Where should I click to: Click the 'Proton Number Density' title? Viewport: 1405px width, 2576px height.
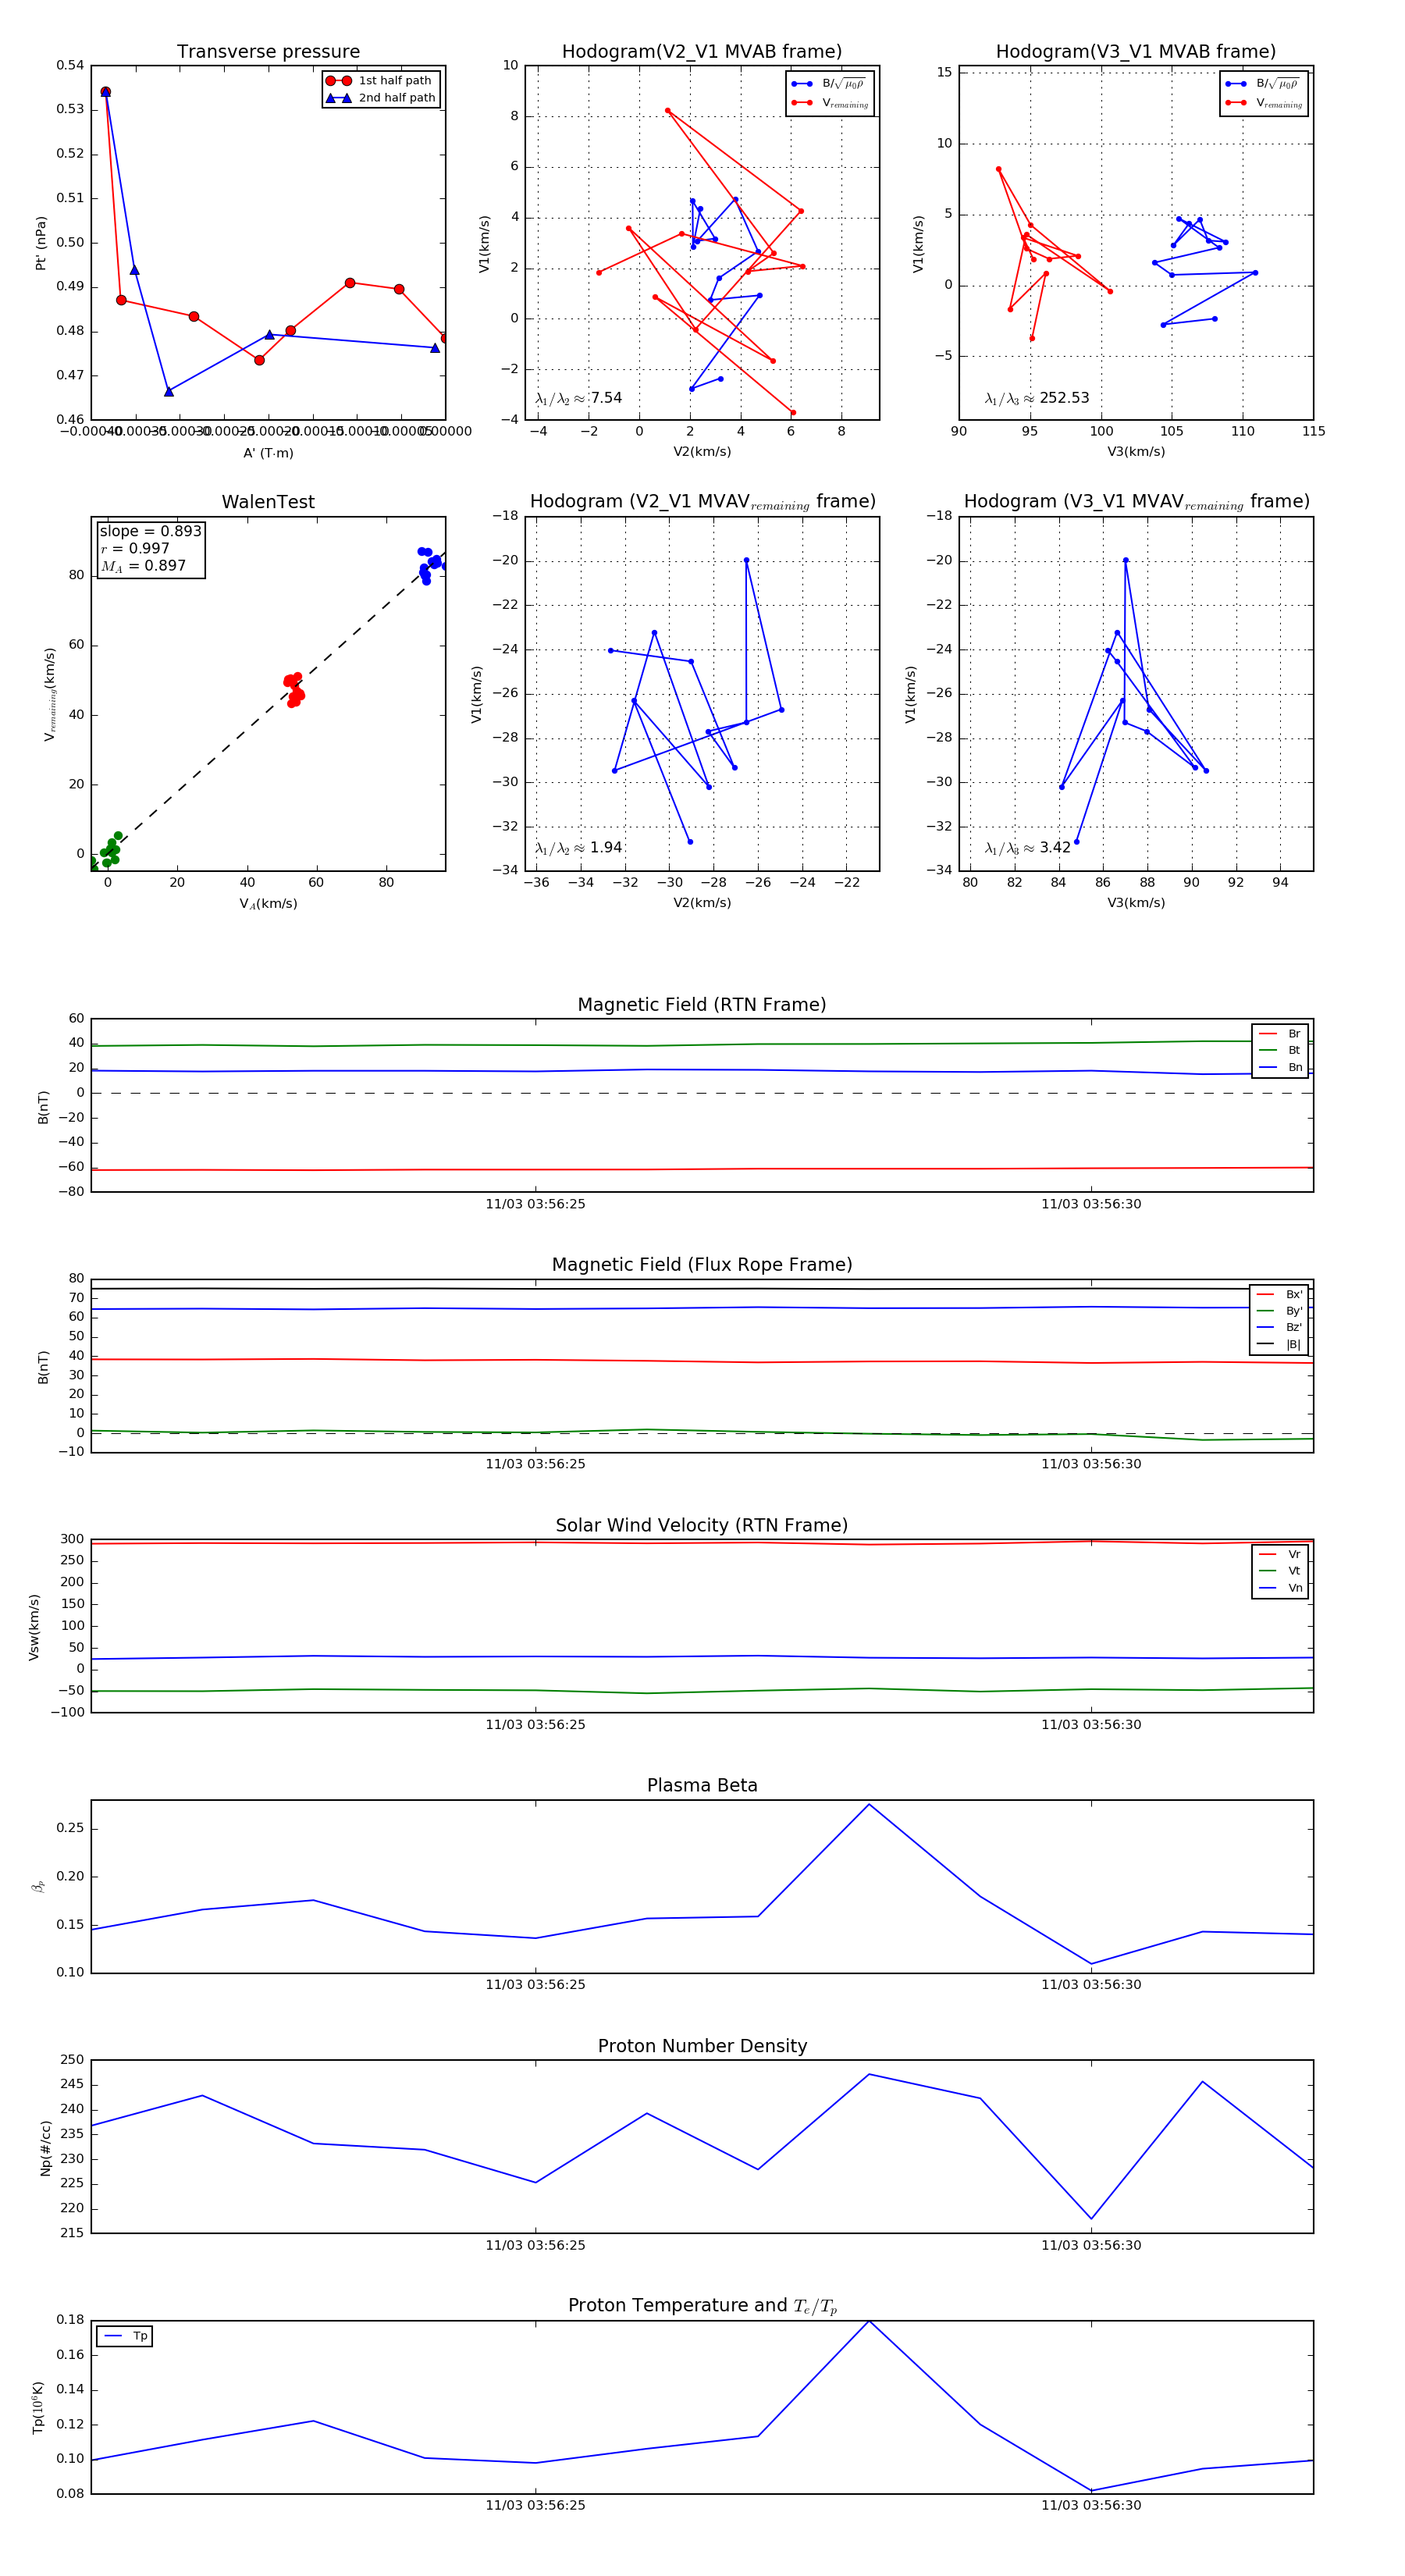pyautogui.click(x=702, y=2046)
